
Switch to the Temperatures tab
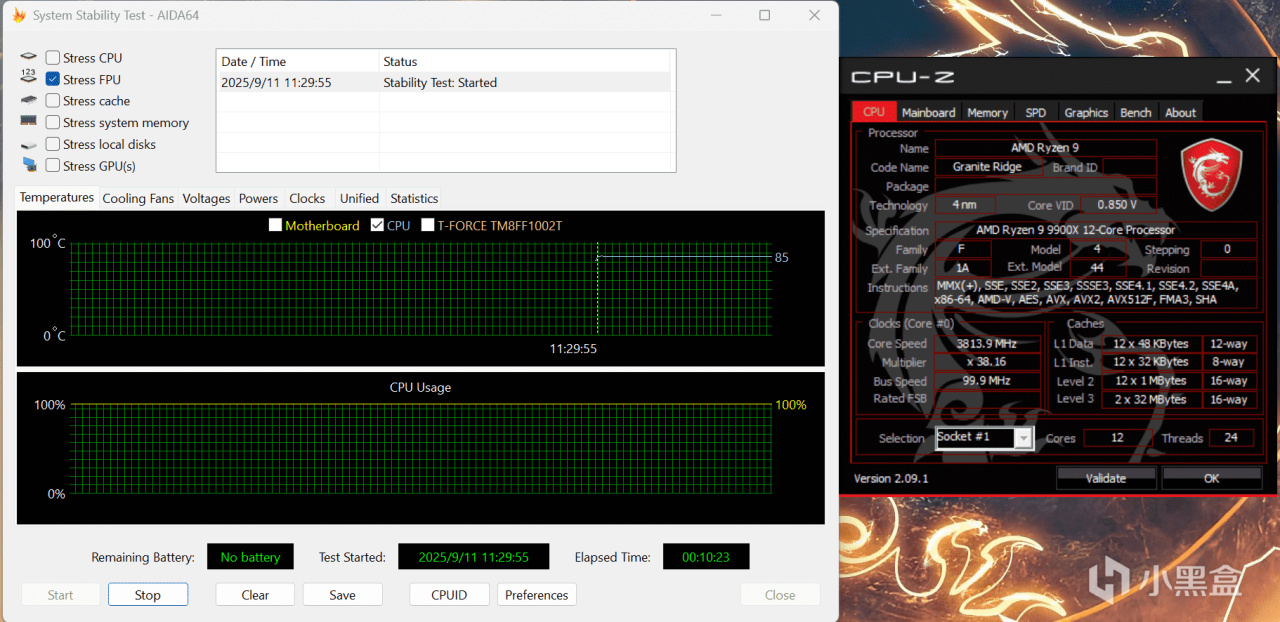pyautogui.click(x=57, y=197)
